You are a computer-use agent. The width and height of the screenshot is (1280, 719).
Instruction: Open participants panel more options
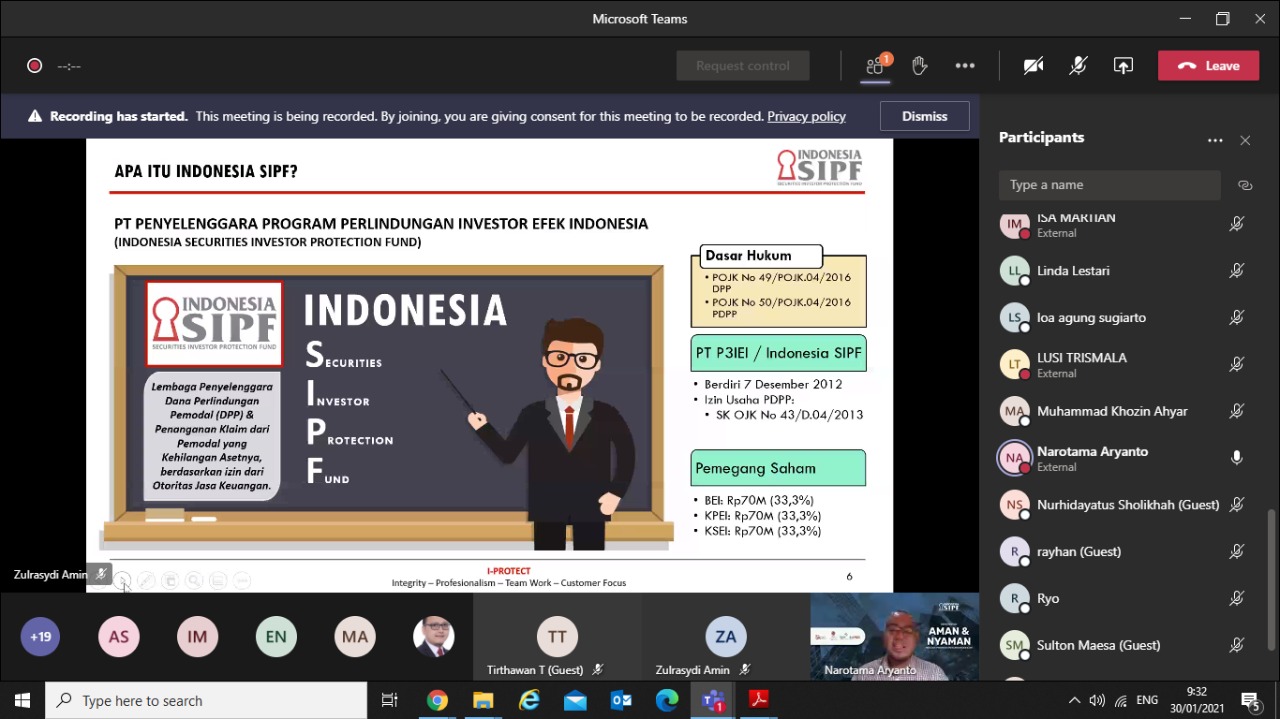point(1215,141)
